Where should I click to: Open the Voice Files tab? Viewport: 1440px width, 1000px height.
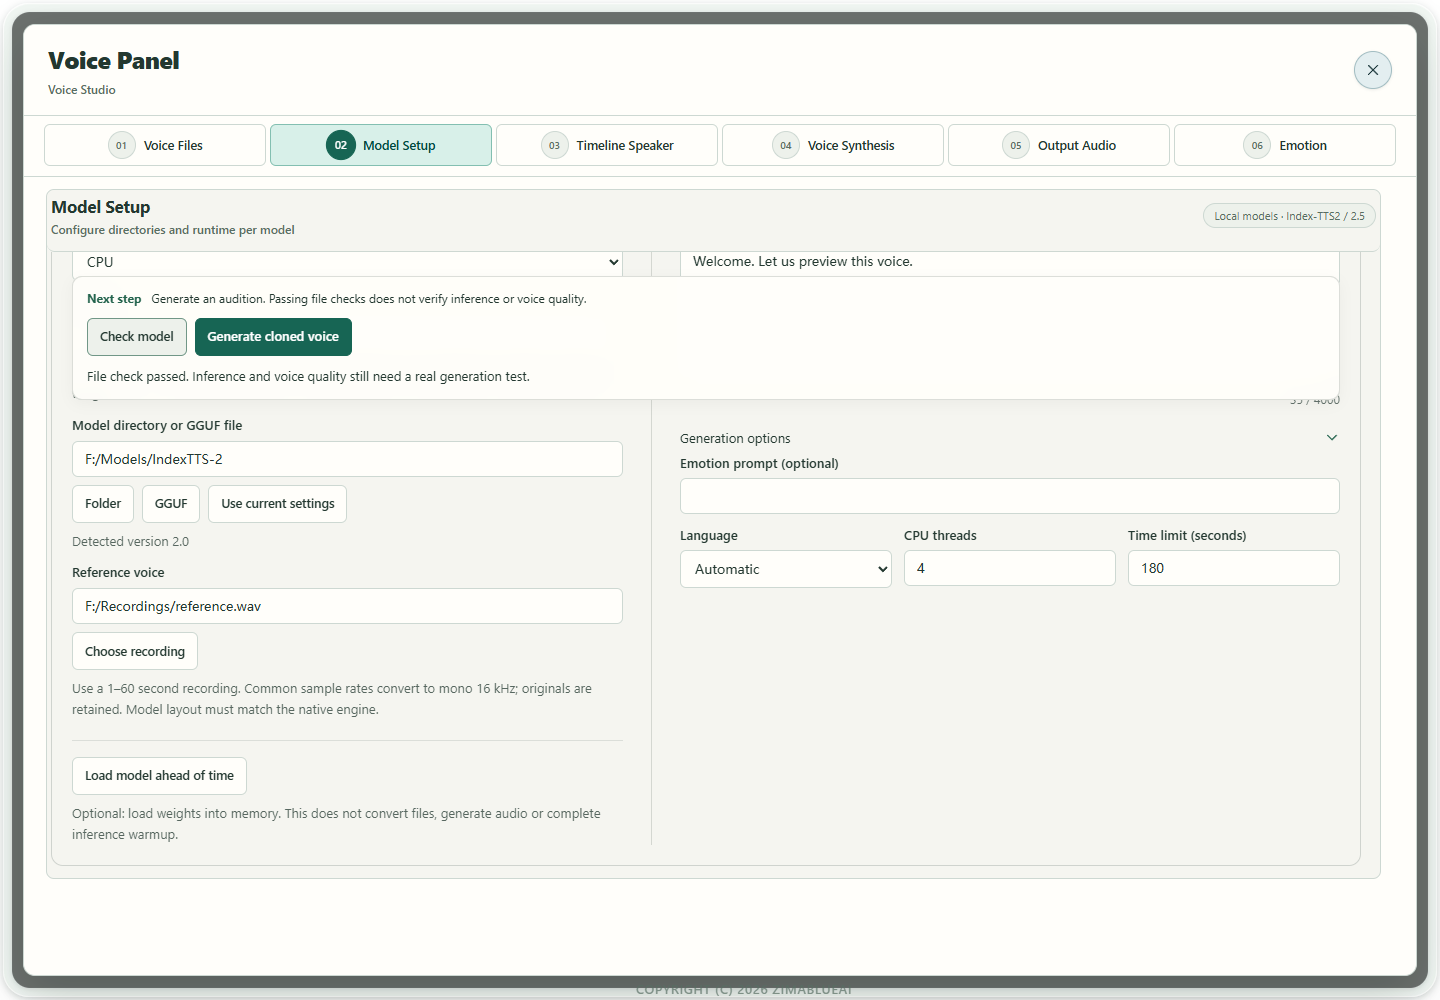pyautogui.click(x=155, y=145)
